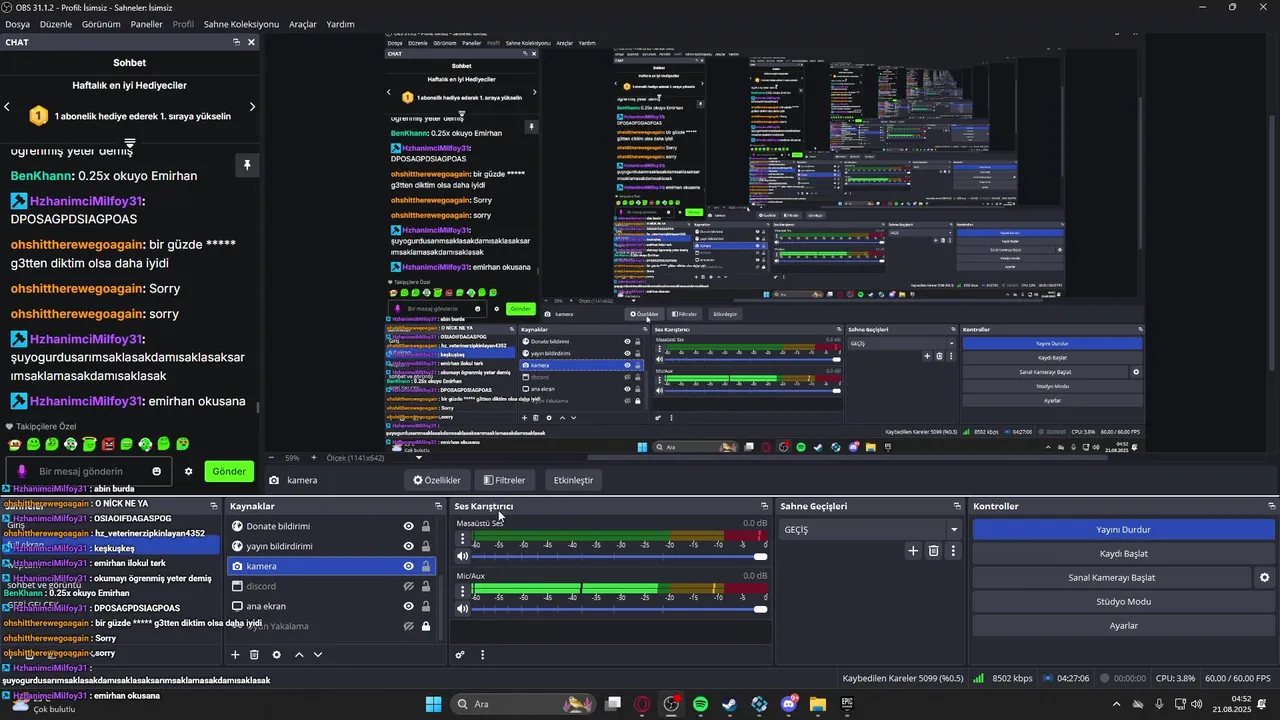Open chat settings gear icon
The width and height of the screenshot is (1280, 720).
(x=188, y=471)
